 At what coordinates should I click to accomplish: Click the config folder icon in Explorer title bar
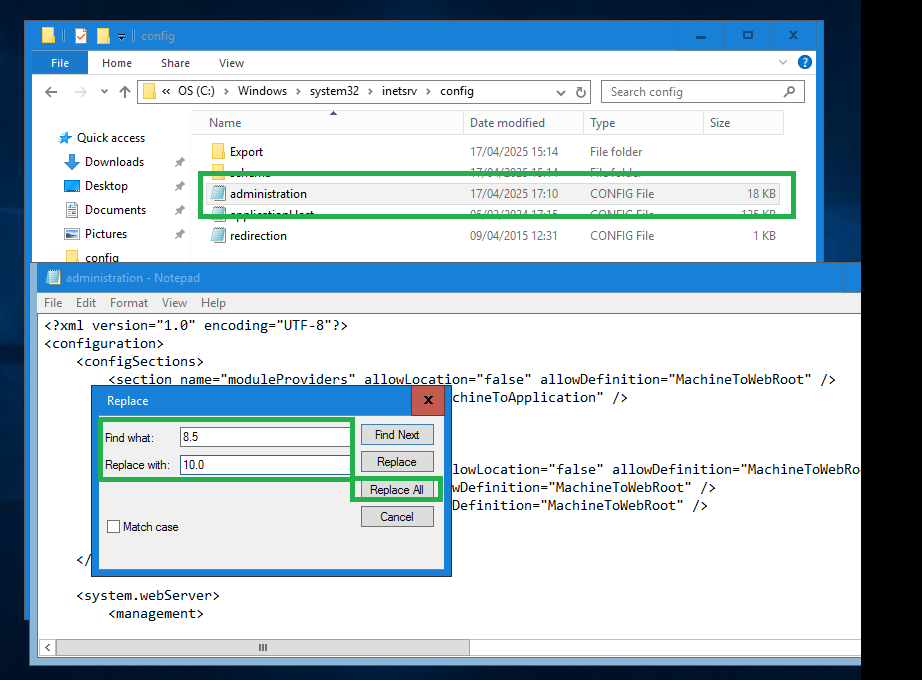click(x=48, y=36)
